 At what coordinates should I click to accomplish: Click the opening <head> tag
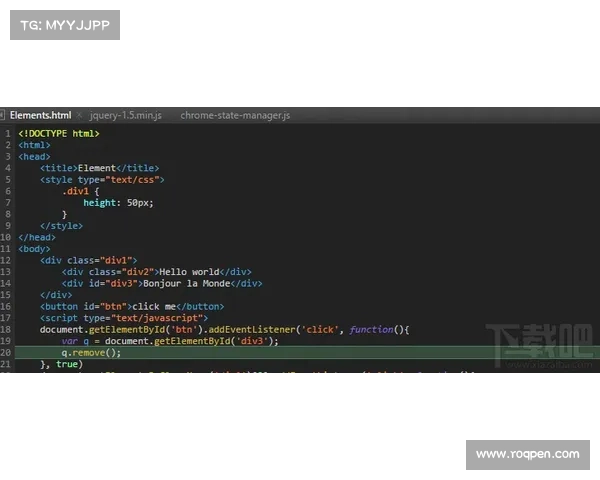point(34,157)
